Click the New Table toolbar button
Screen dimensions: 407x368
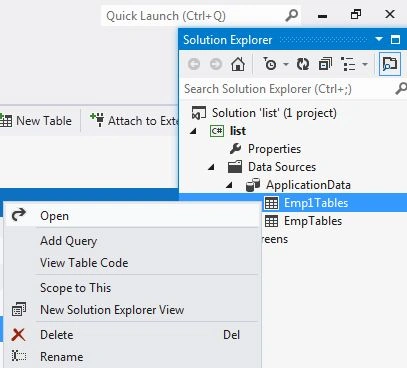click(x=35, y=121)
